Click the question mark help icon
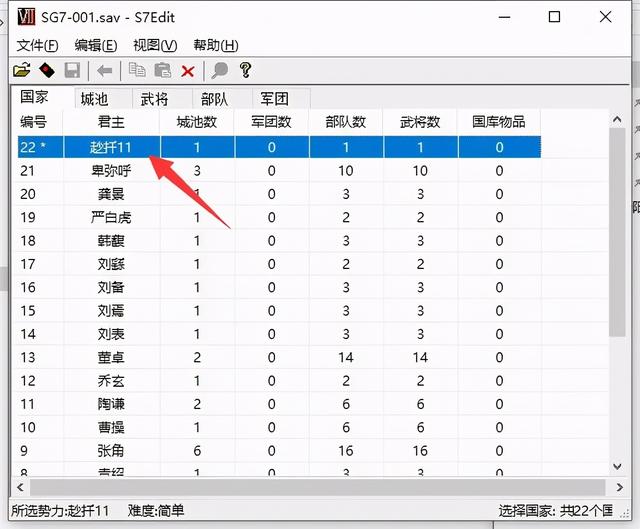The image size is (640, 529). pyautogui.click(x=245, y=71)
